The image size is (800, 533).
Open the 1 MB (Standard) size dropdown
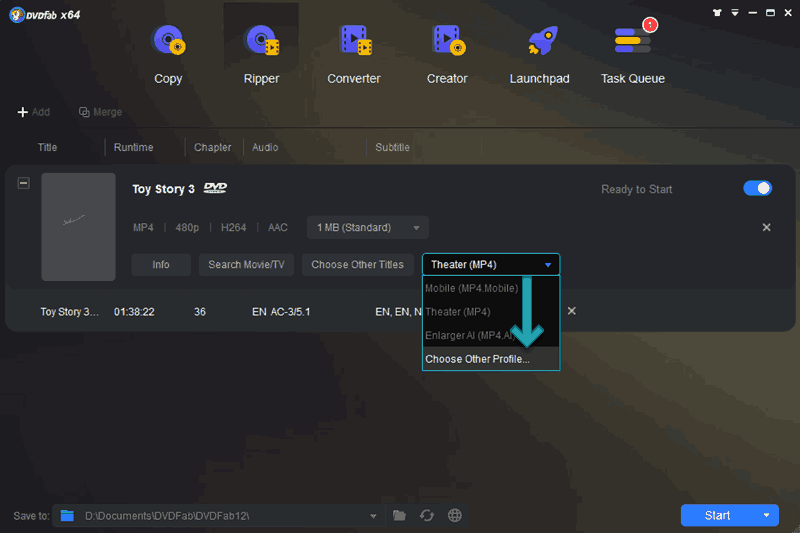[368, 227]
